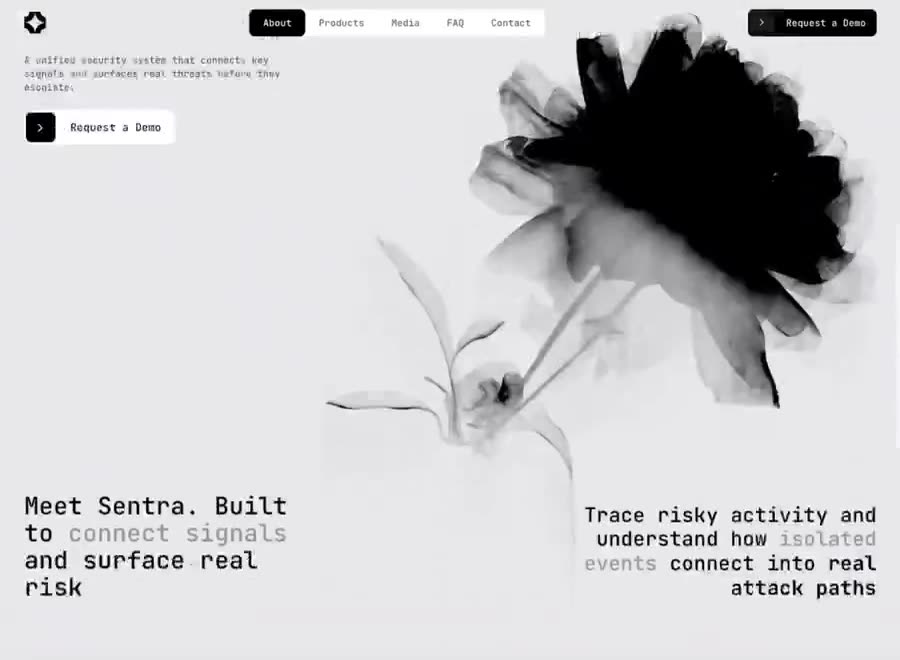Viewport: 900px width, 660px height.
Task: Click Request a Demo below the tagline
Action: (x=100, y=127)
